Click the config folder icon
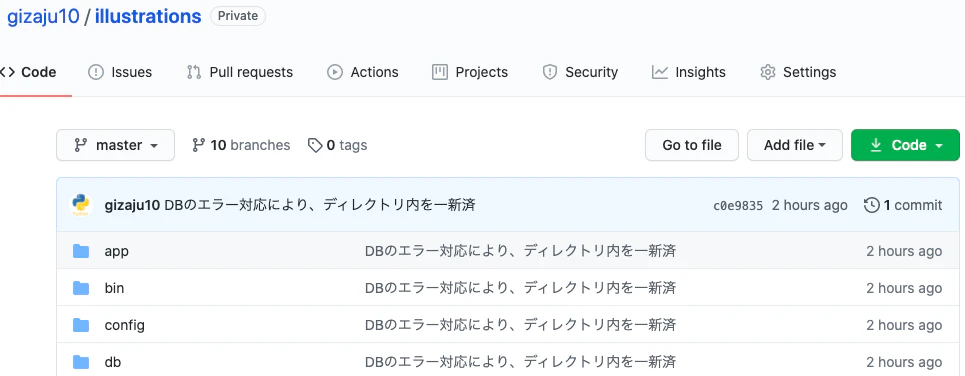The width and height of the screenshot is (965, 376). point(81,325)
